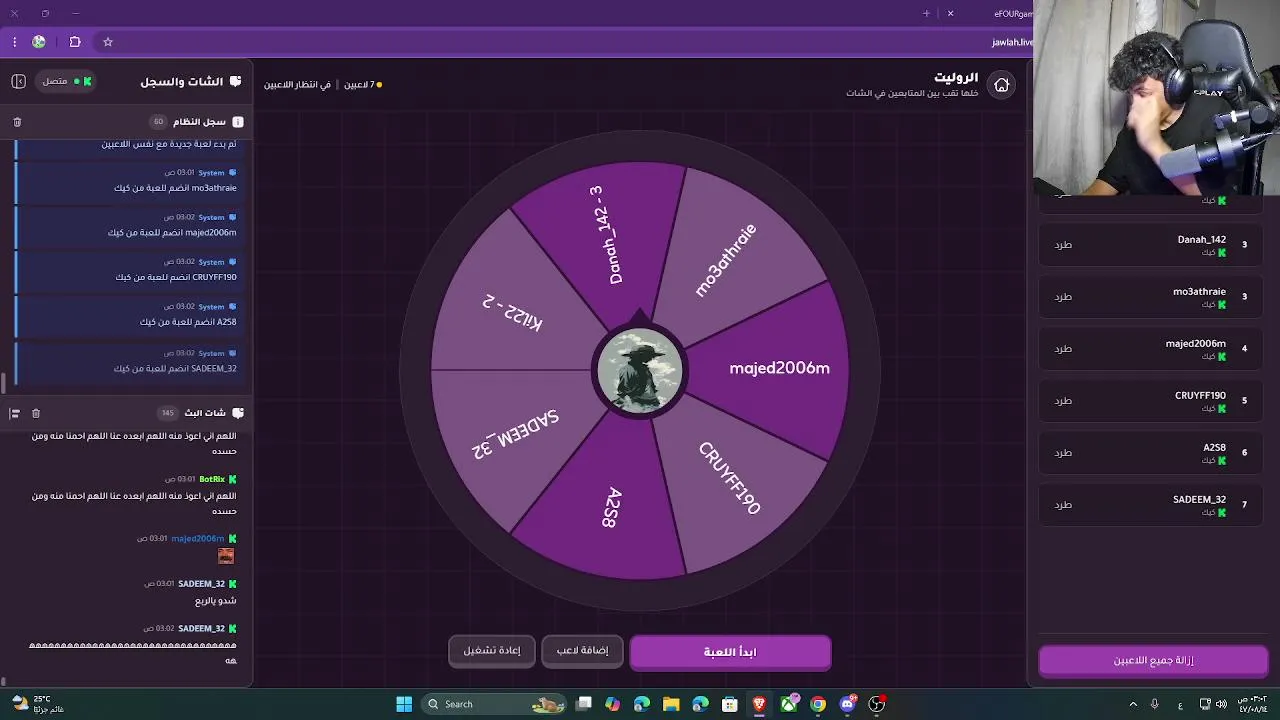1280x720 pixels.
Task: Click the majed2006m wheel segment
Action: click(x=779, y=368)
